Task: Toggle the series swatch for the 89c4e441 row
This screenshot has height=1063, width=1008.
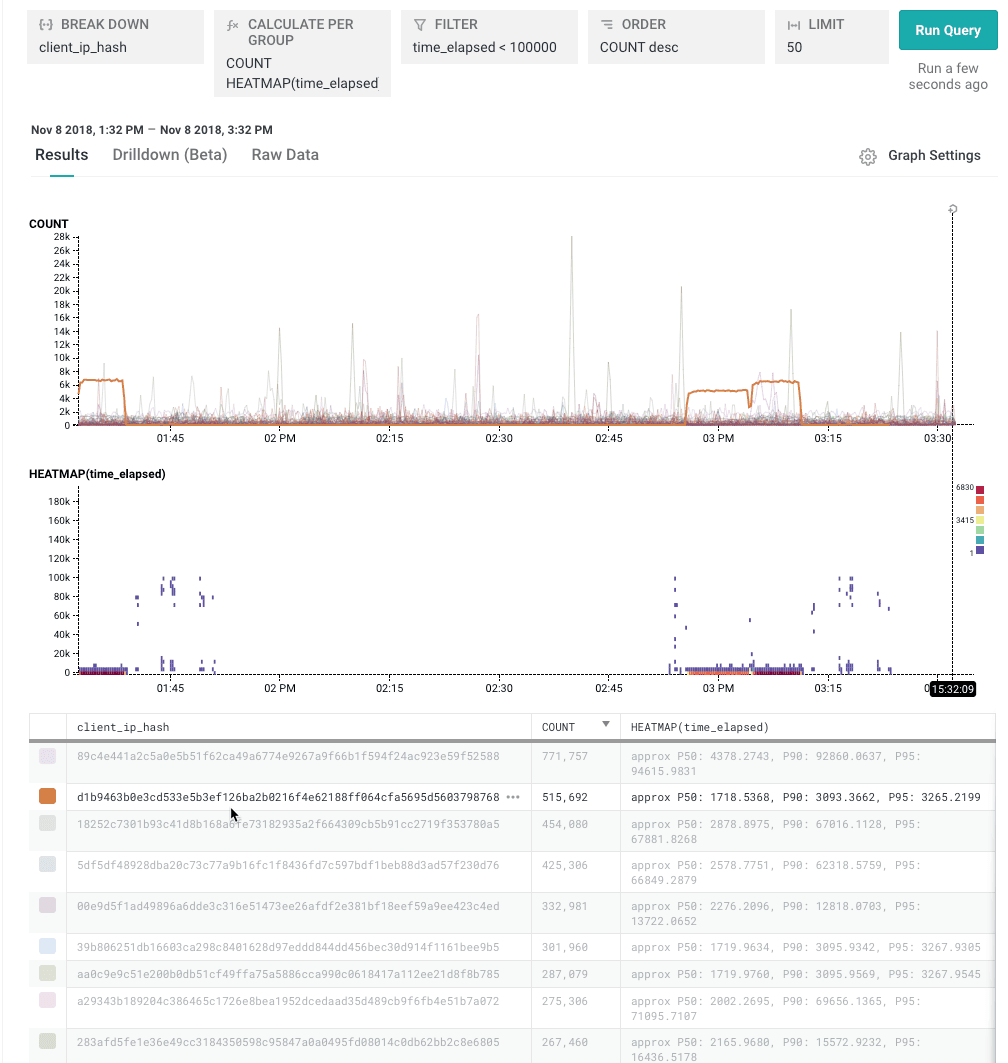Action: tap(47, 757)
